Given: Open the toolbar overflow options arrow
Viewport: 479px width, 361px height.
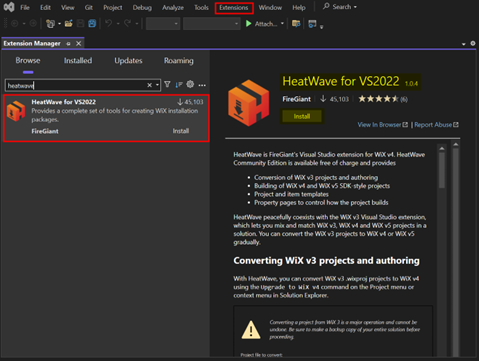Looking at the screenshot, I should pos(321,27).
